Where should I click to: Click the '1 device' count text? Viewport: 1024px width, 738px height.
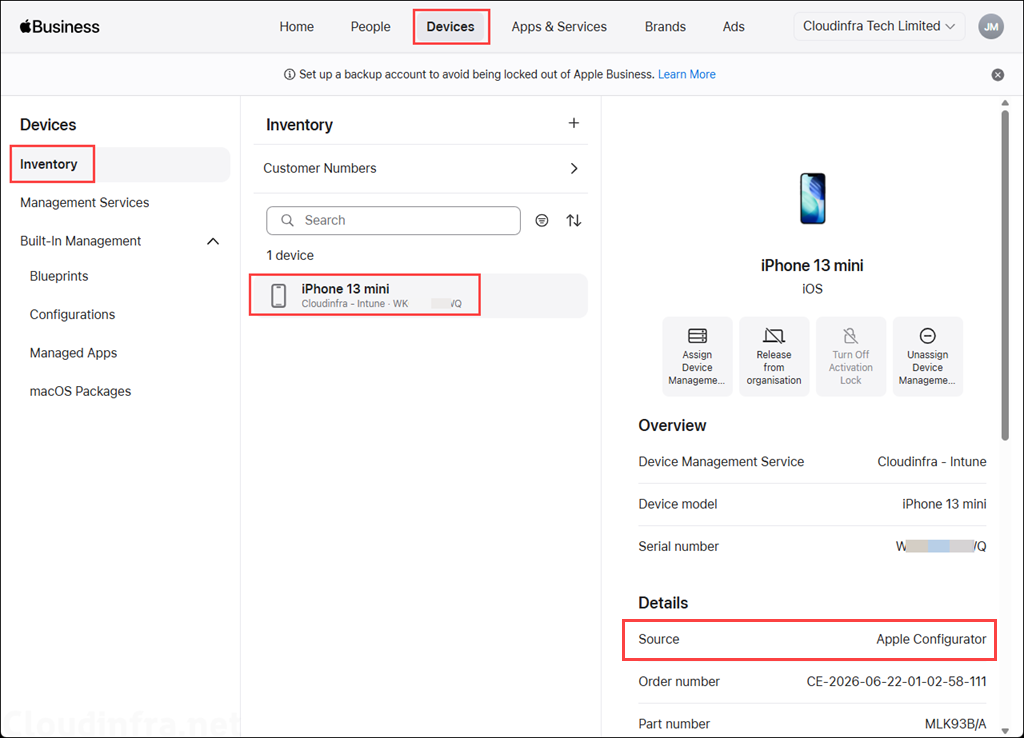coord(290,255)
